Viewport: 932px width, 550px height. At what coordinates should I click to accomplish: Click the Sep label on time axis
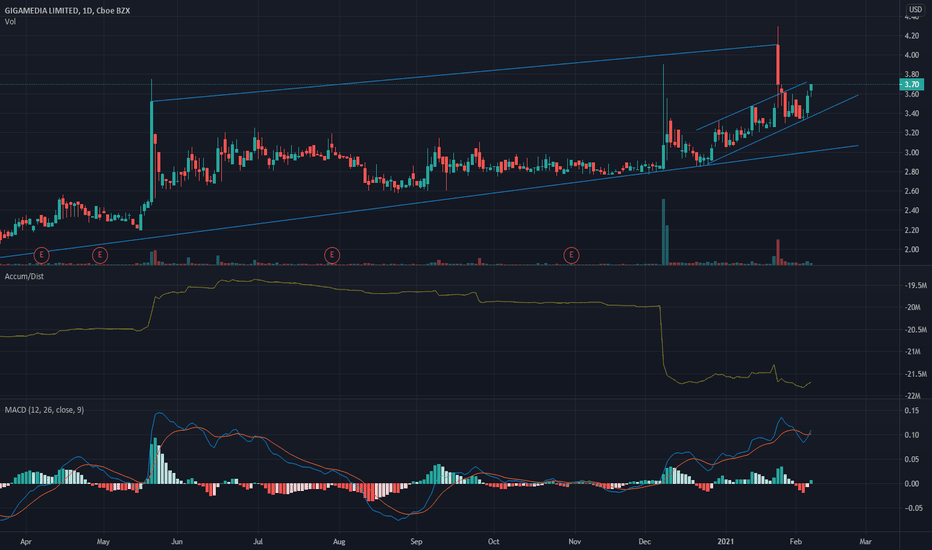[x=416, y=542]
